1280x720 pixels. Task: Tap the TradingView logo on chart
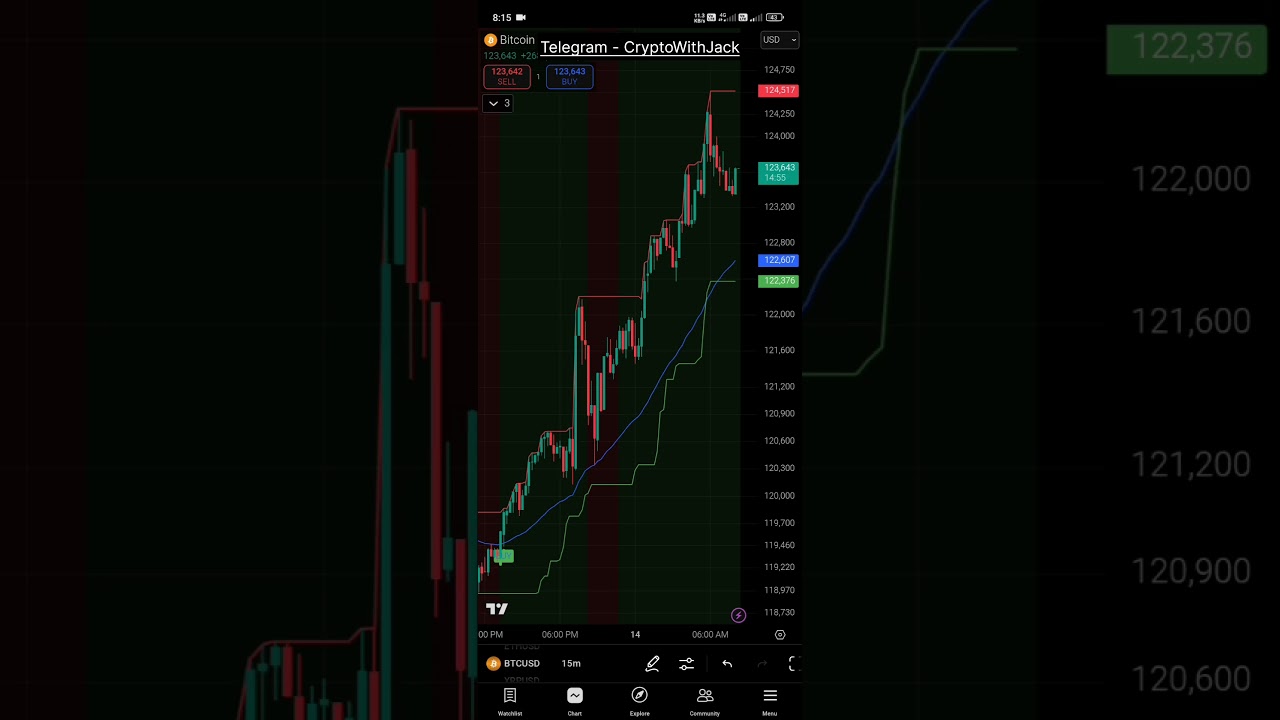point(497,609)
